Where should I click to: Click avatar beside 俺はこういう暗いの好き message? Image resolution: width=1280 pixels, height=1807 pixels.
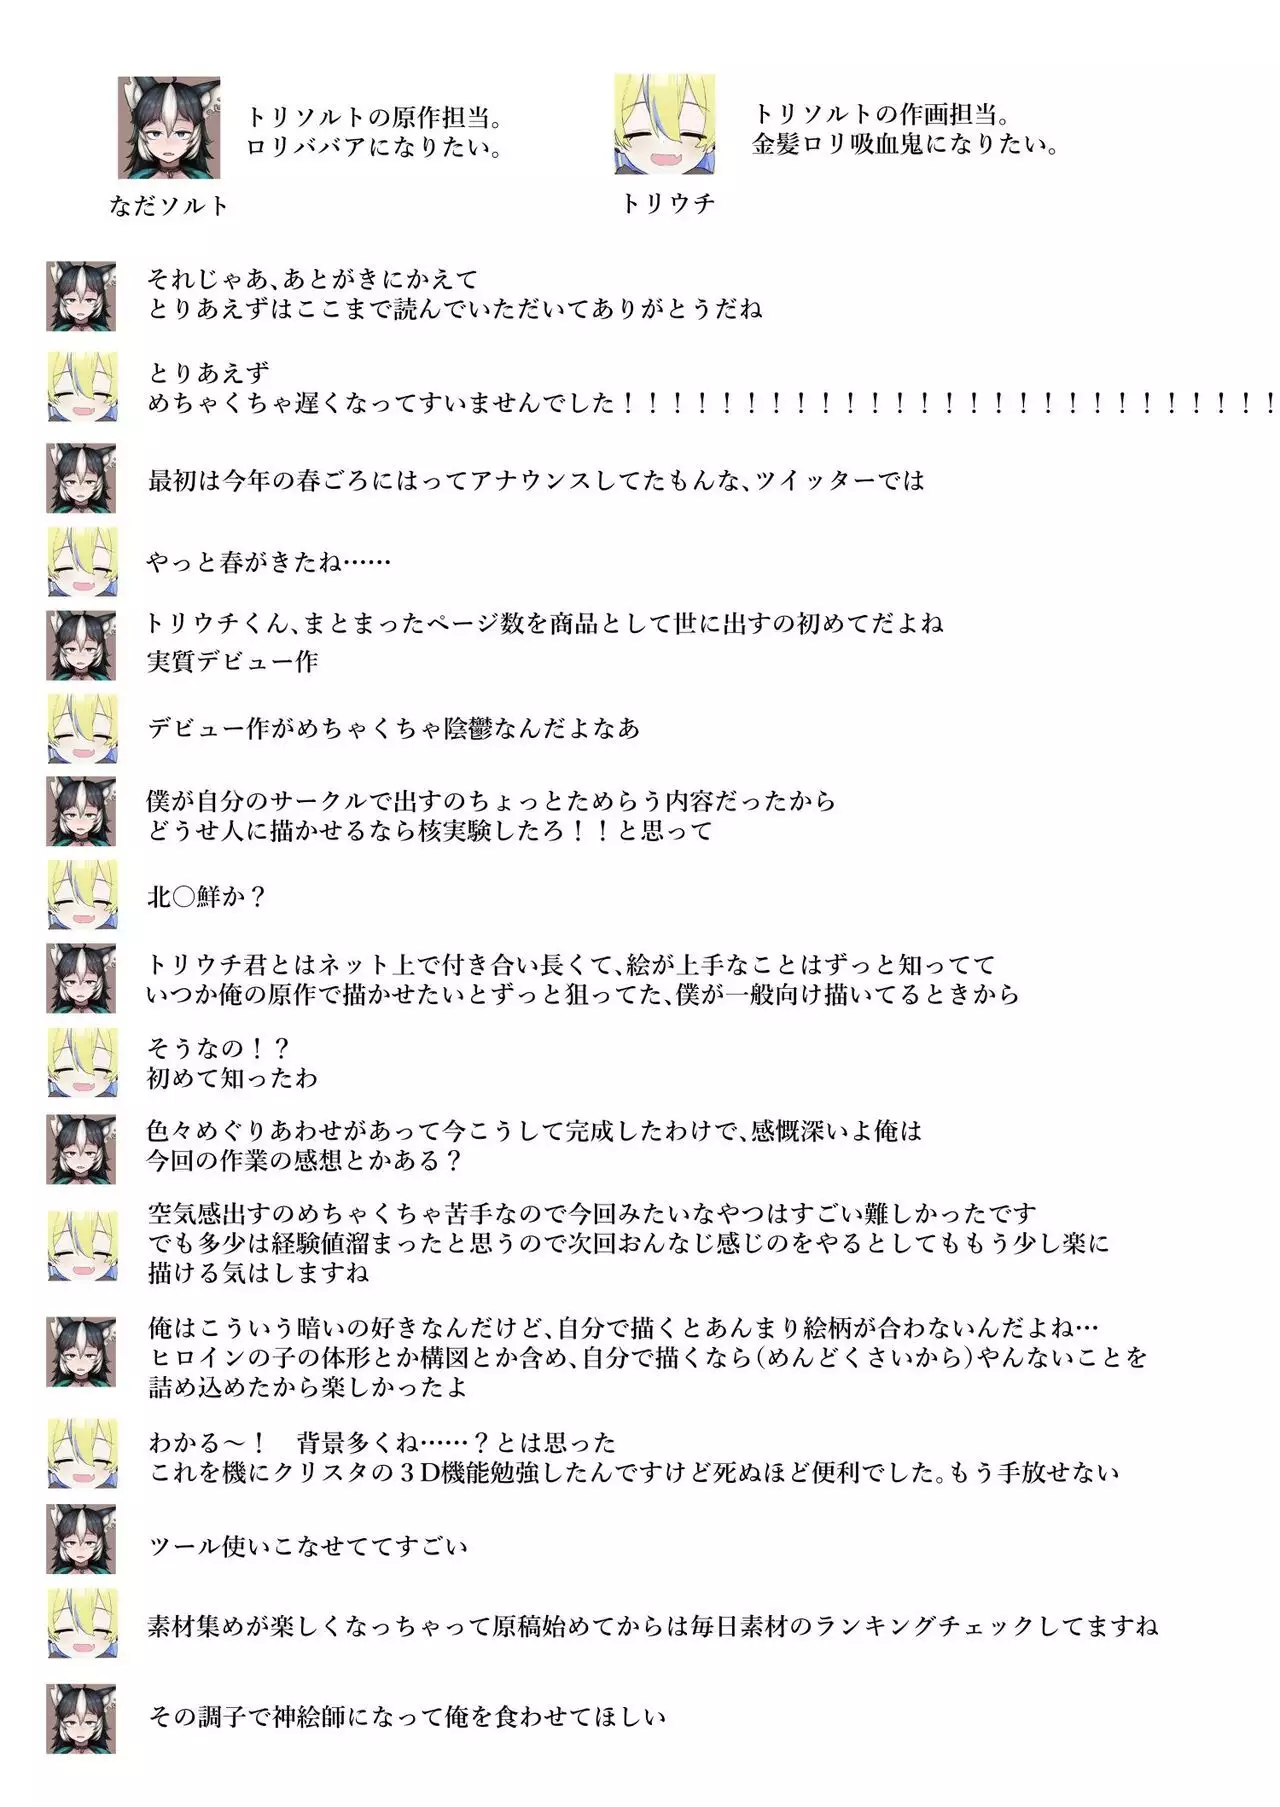[81, 1351]
